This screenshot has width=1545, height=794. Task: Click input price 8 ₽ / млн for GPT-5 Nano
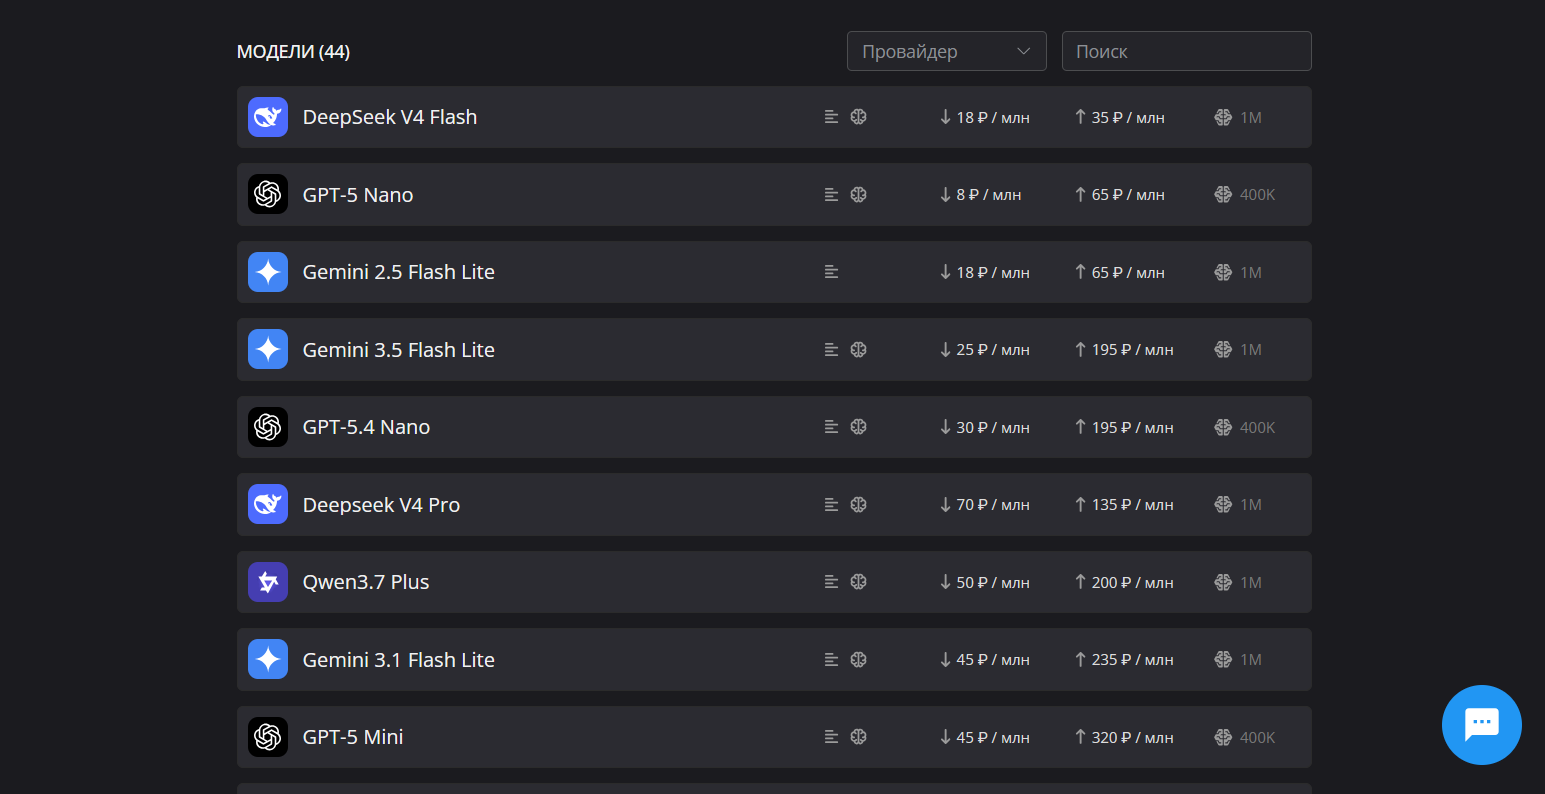pos(980,195)
